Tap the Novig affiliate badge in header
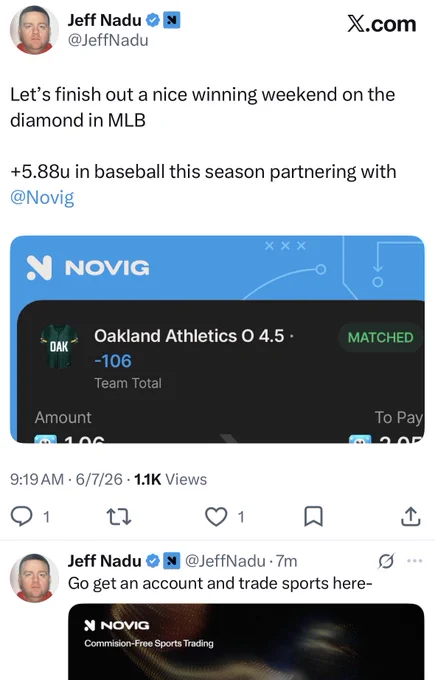 pyautogui.click(x=172, y=20)
